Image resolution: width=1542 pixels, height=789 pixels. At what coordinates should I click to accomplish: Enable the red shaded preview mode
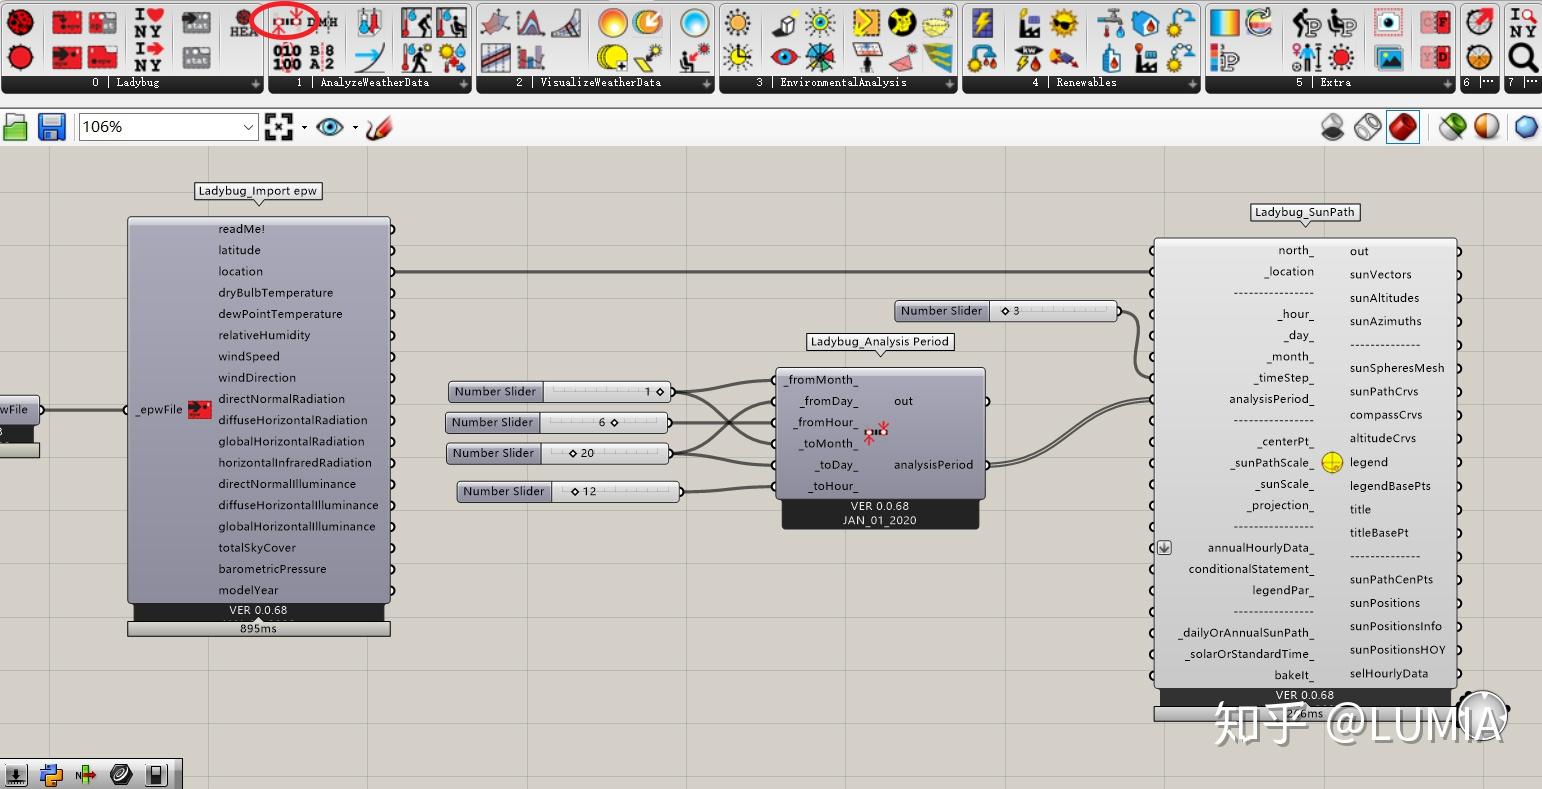pos(1403,127)
